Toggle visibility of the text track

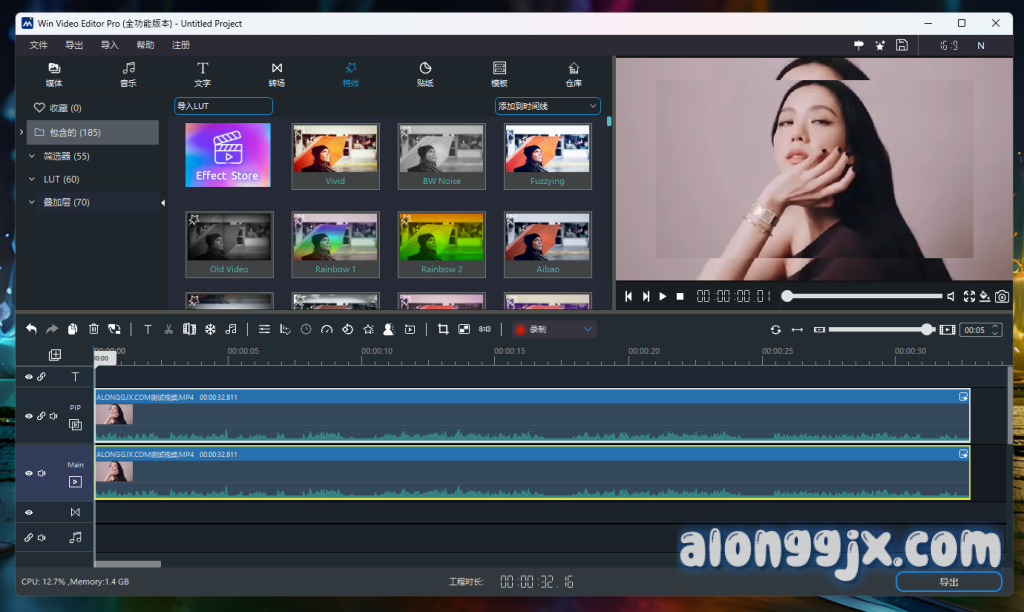click(x=29, y=377)
